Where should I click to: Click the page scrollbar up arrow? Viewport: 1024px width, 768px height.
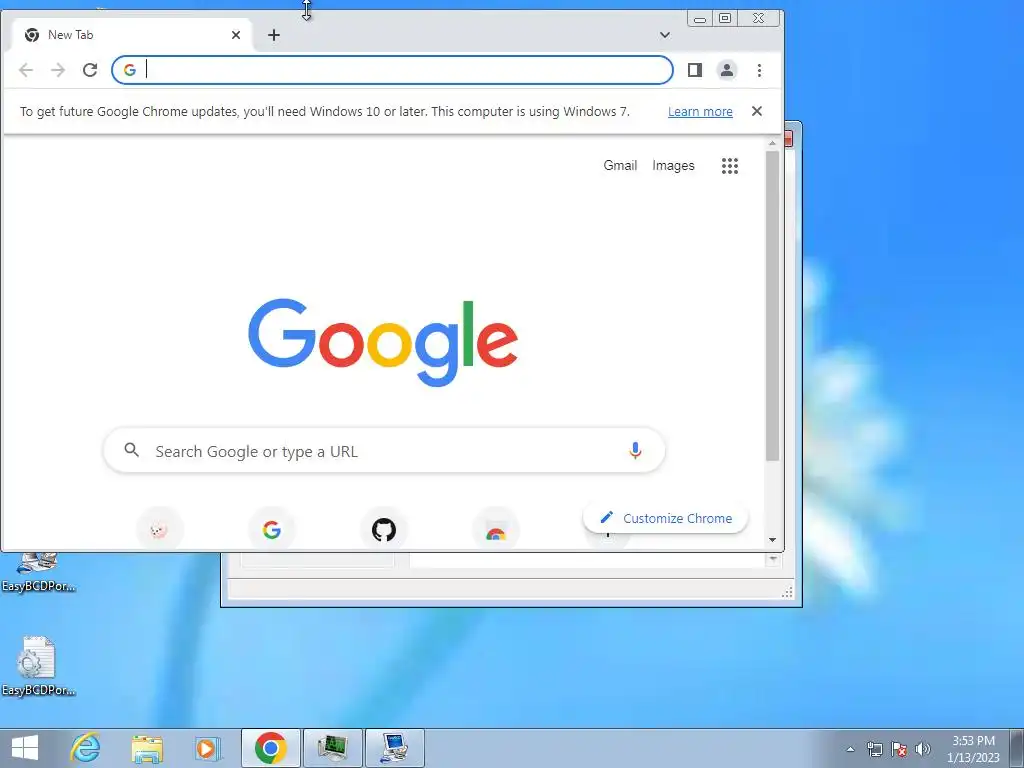tap(773, 143)
